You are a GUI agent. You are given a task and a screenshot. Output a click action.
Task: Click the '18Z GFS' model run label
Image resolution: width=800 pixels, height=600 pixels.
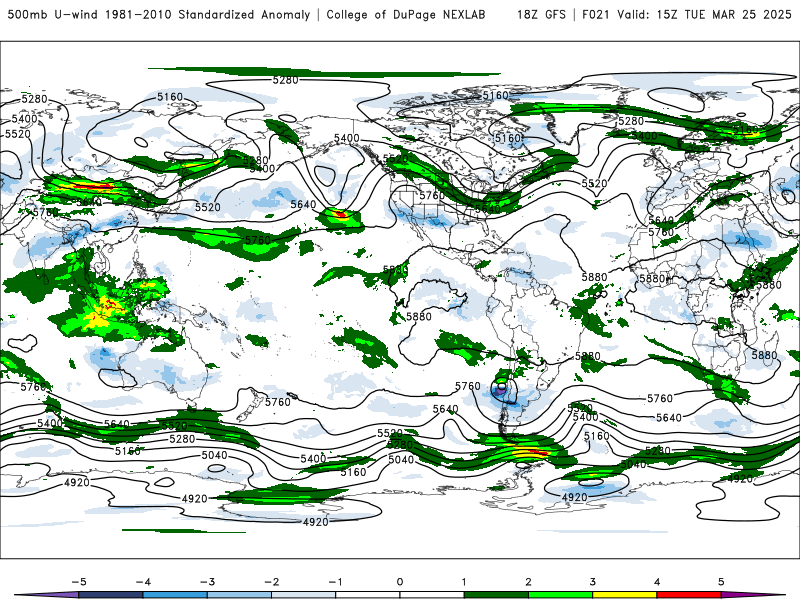(x=541, y=15)
